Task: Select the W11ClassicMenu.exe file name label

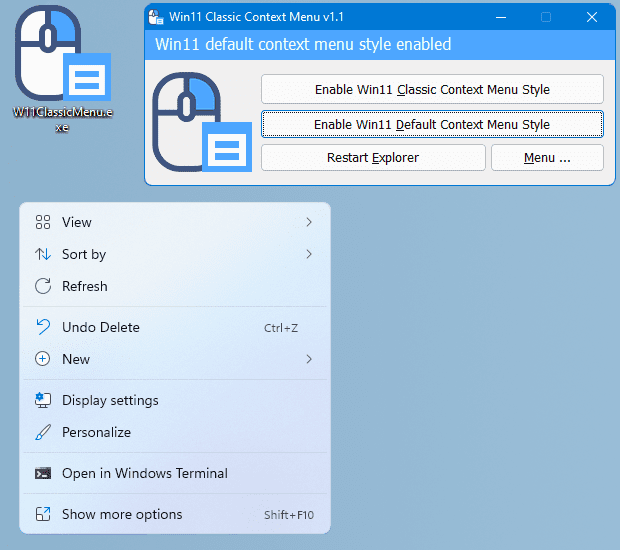Action: [x=62, y=119]
